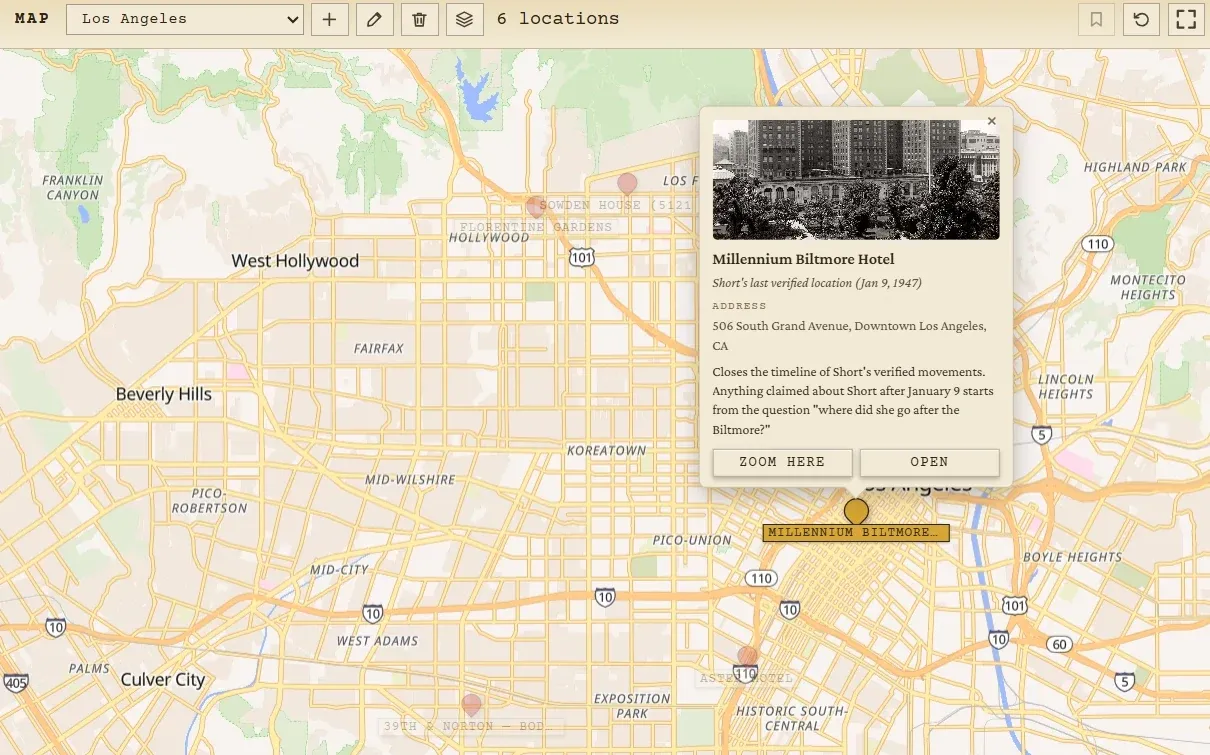
Task: Click the Exposition Park map label
Action: tap(632, 706)
